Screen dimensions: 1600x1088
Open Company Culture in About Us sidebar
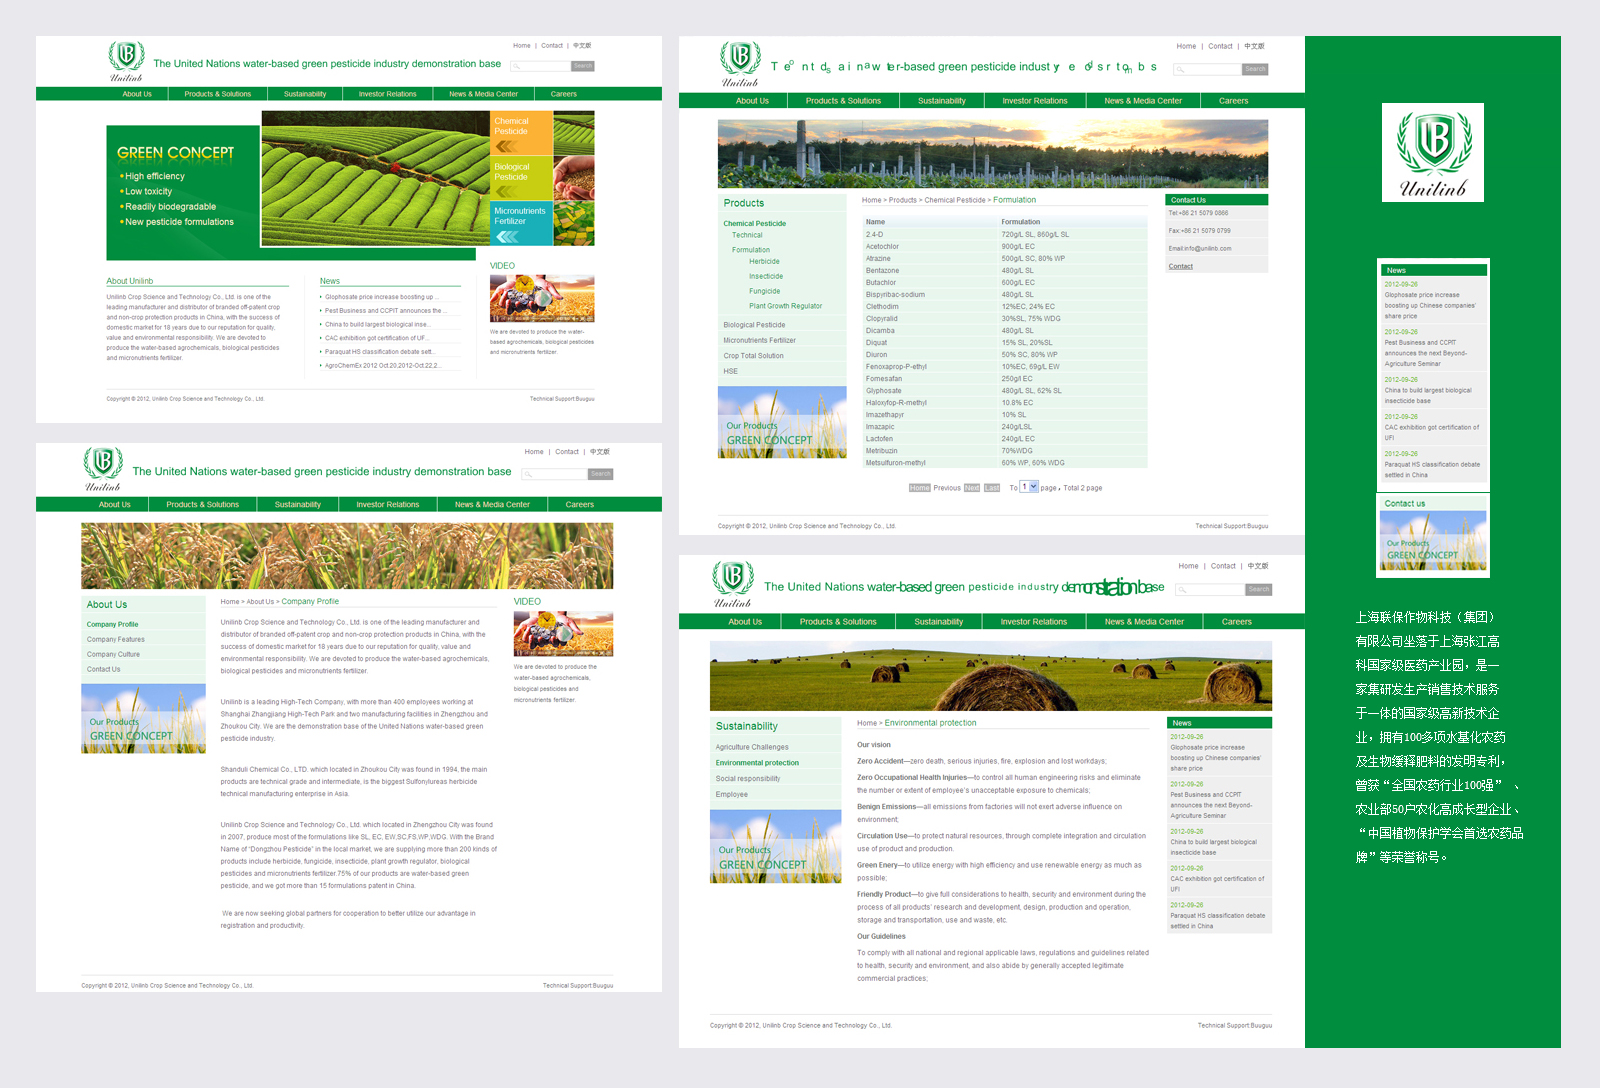pos(113,655)
